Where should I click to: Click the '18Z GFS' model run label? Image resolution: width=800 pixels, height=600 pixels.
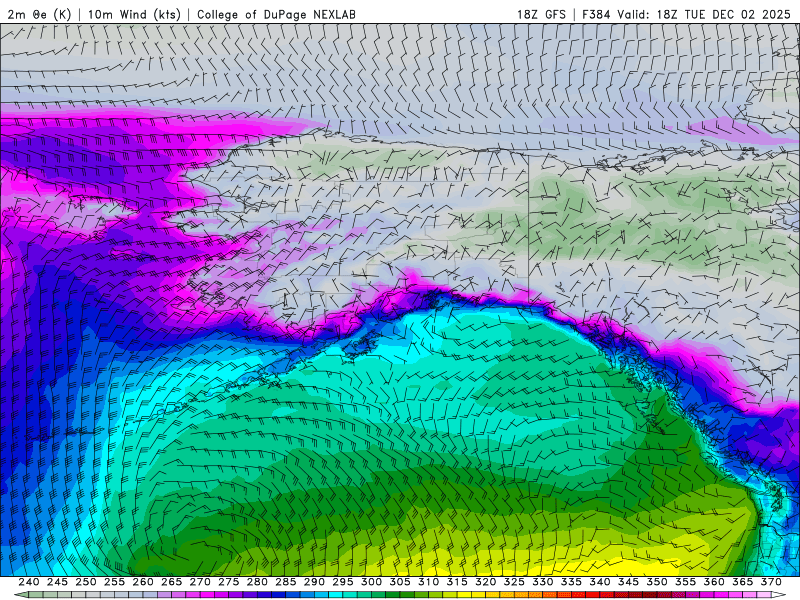(x=541, y=14)
